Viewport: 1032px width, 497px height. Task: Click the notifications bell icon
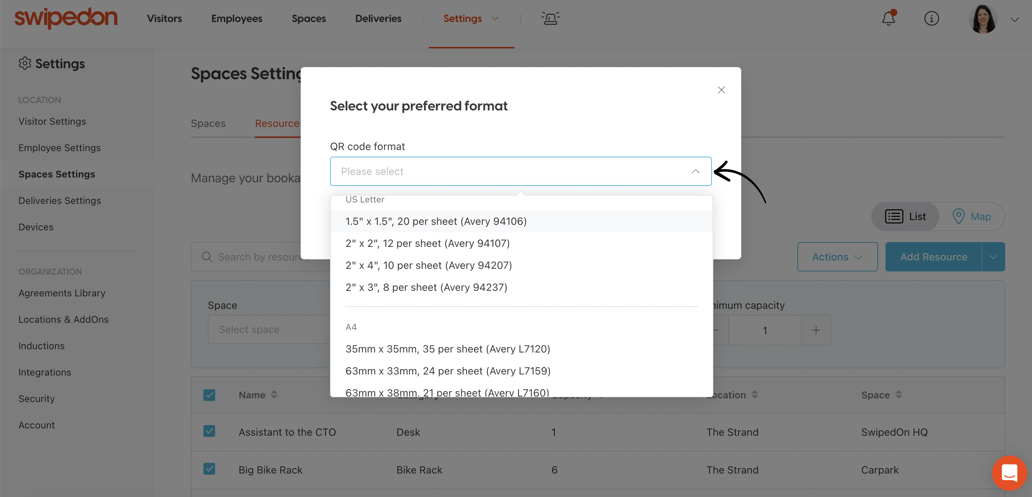coord(888,19)
